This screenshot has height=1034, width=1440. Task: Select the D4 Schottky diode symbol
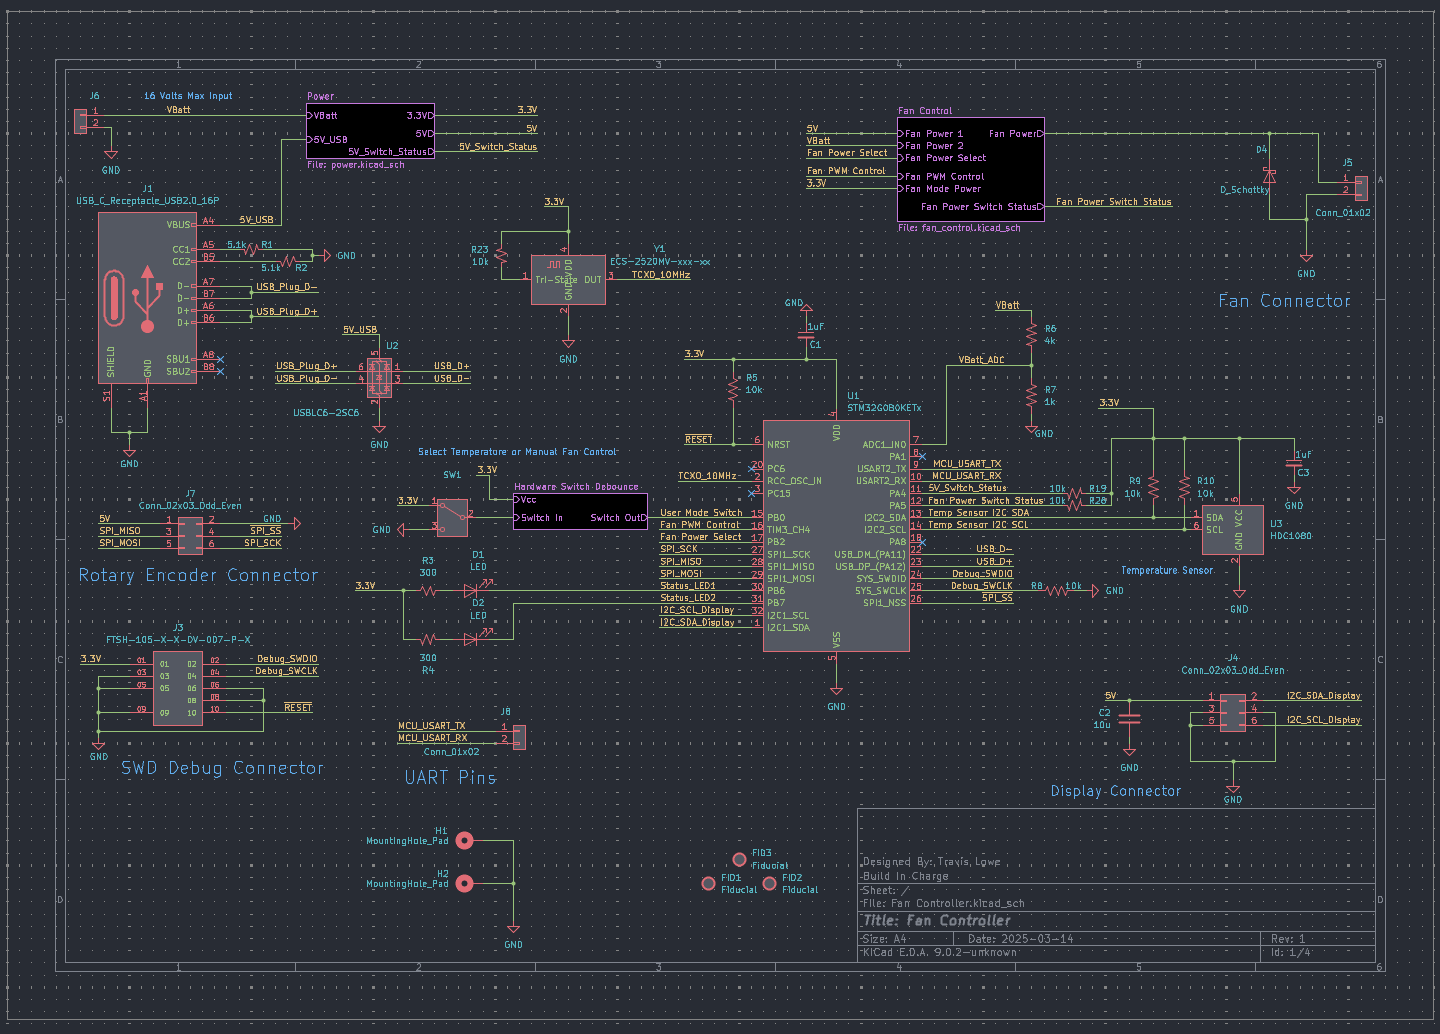[1269, 176]
